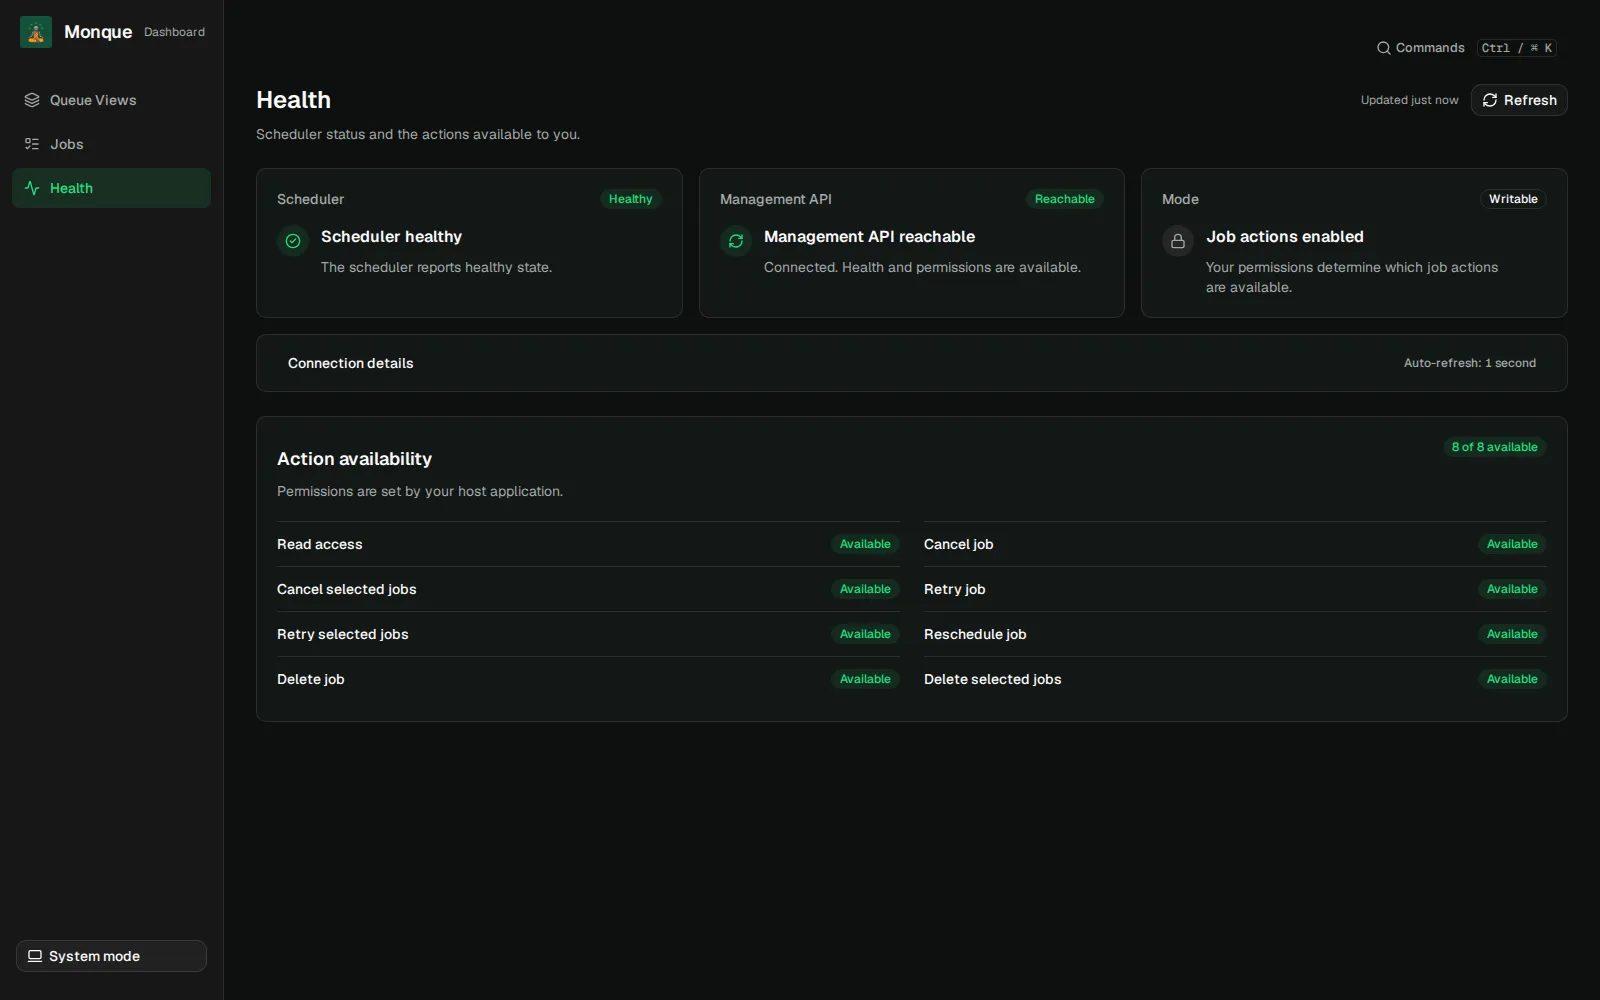Screen dimensions: 1600x1000
Task: Click the Health pulse icon in sidebar
Action: 32,188
